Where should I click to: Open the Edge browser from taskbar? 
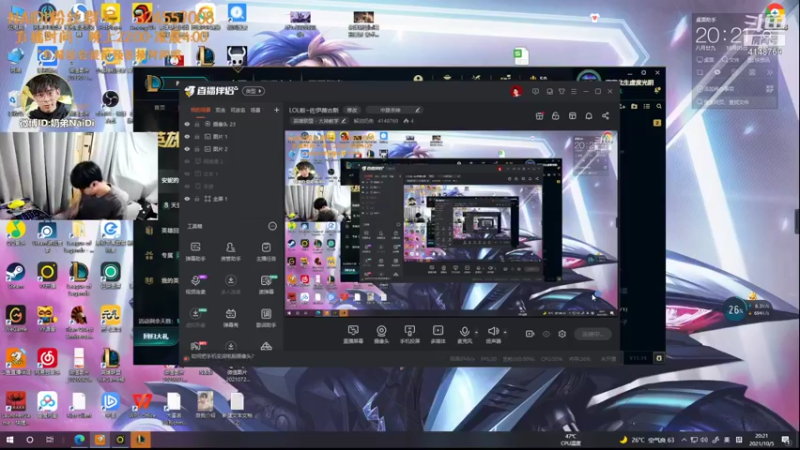(79, 440)
